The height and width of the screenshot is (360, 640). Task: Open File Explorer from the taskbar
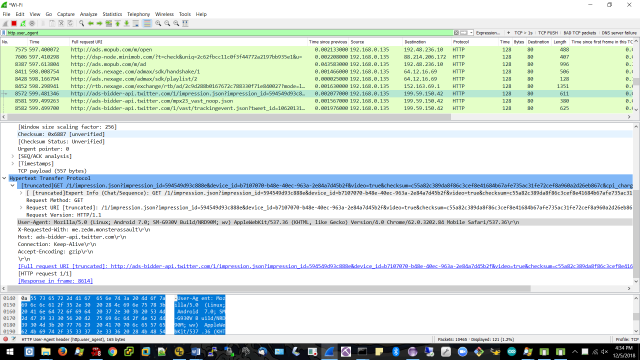(46, 352)
